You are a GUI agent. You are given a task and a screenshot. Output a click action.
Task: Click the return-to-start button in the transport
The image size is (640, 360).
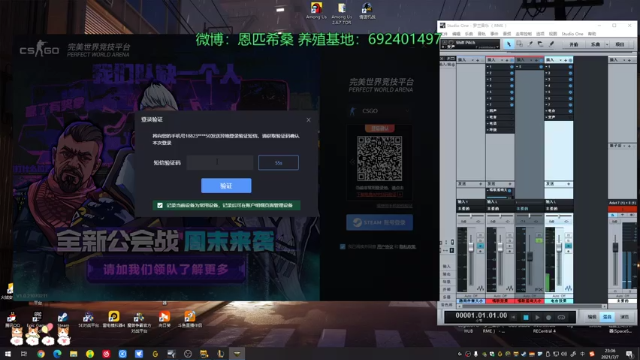[x=514, y=317]
